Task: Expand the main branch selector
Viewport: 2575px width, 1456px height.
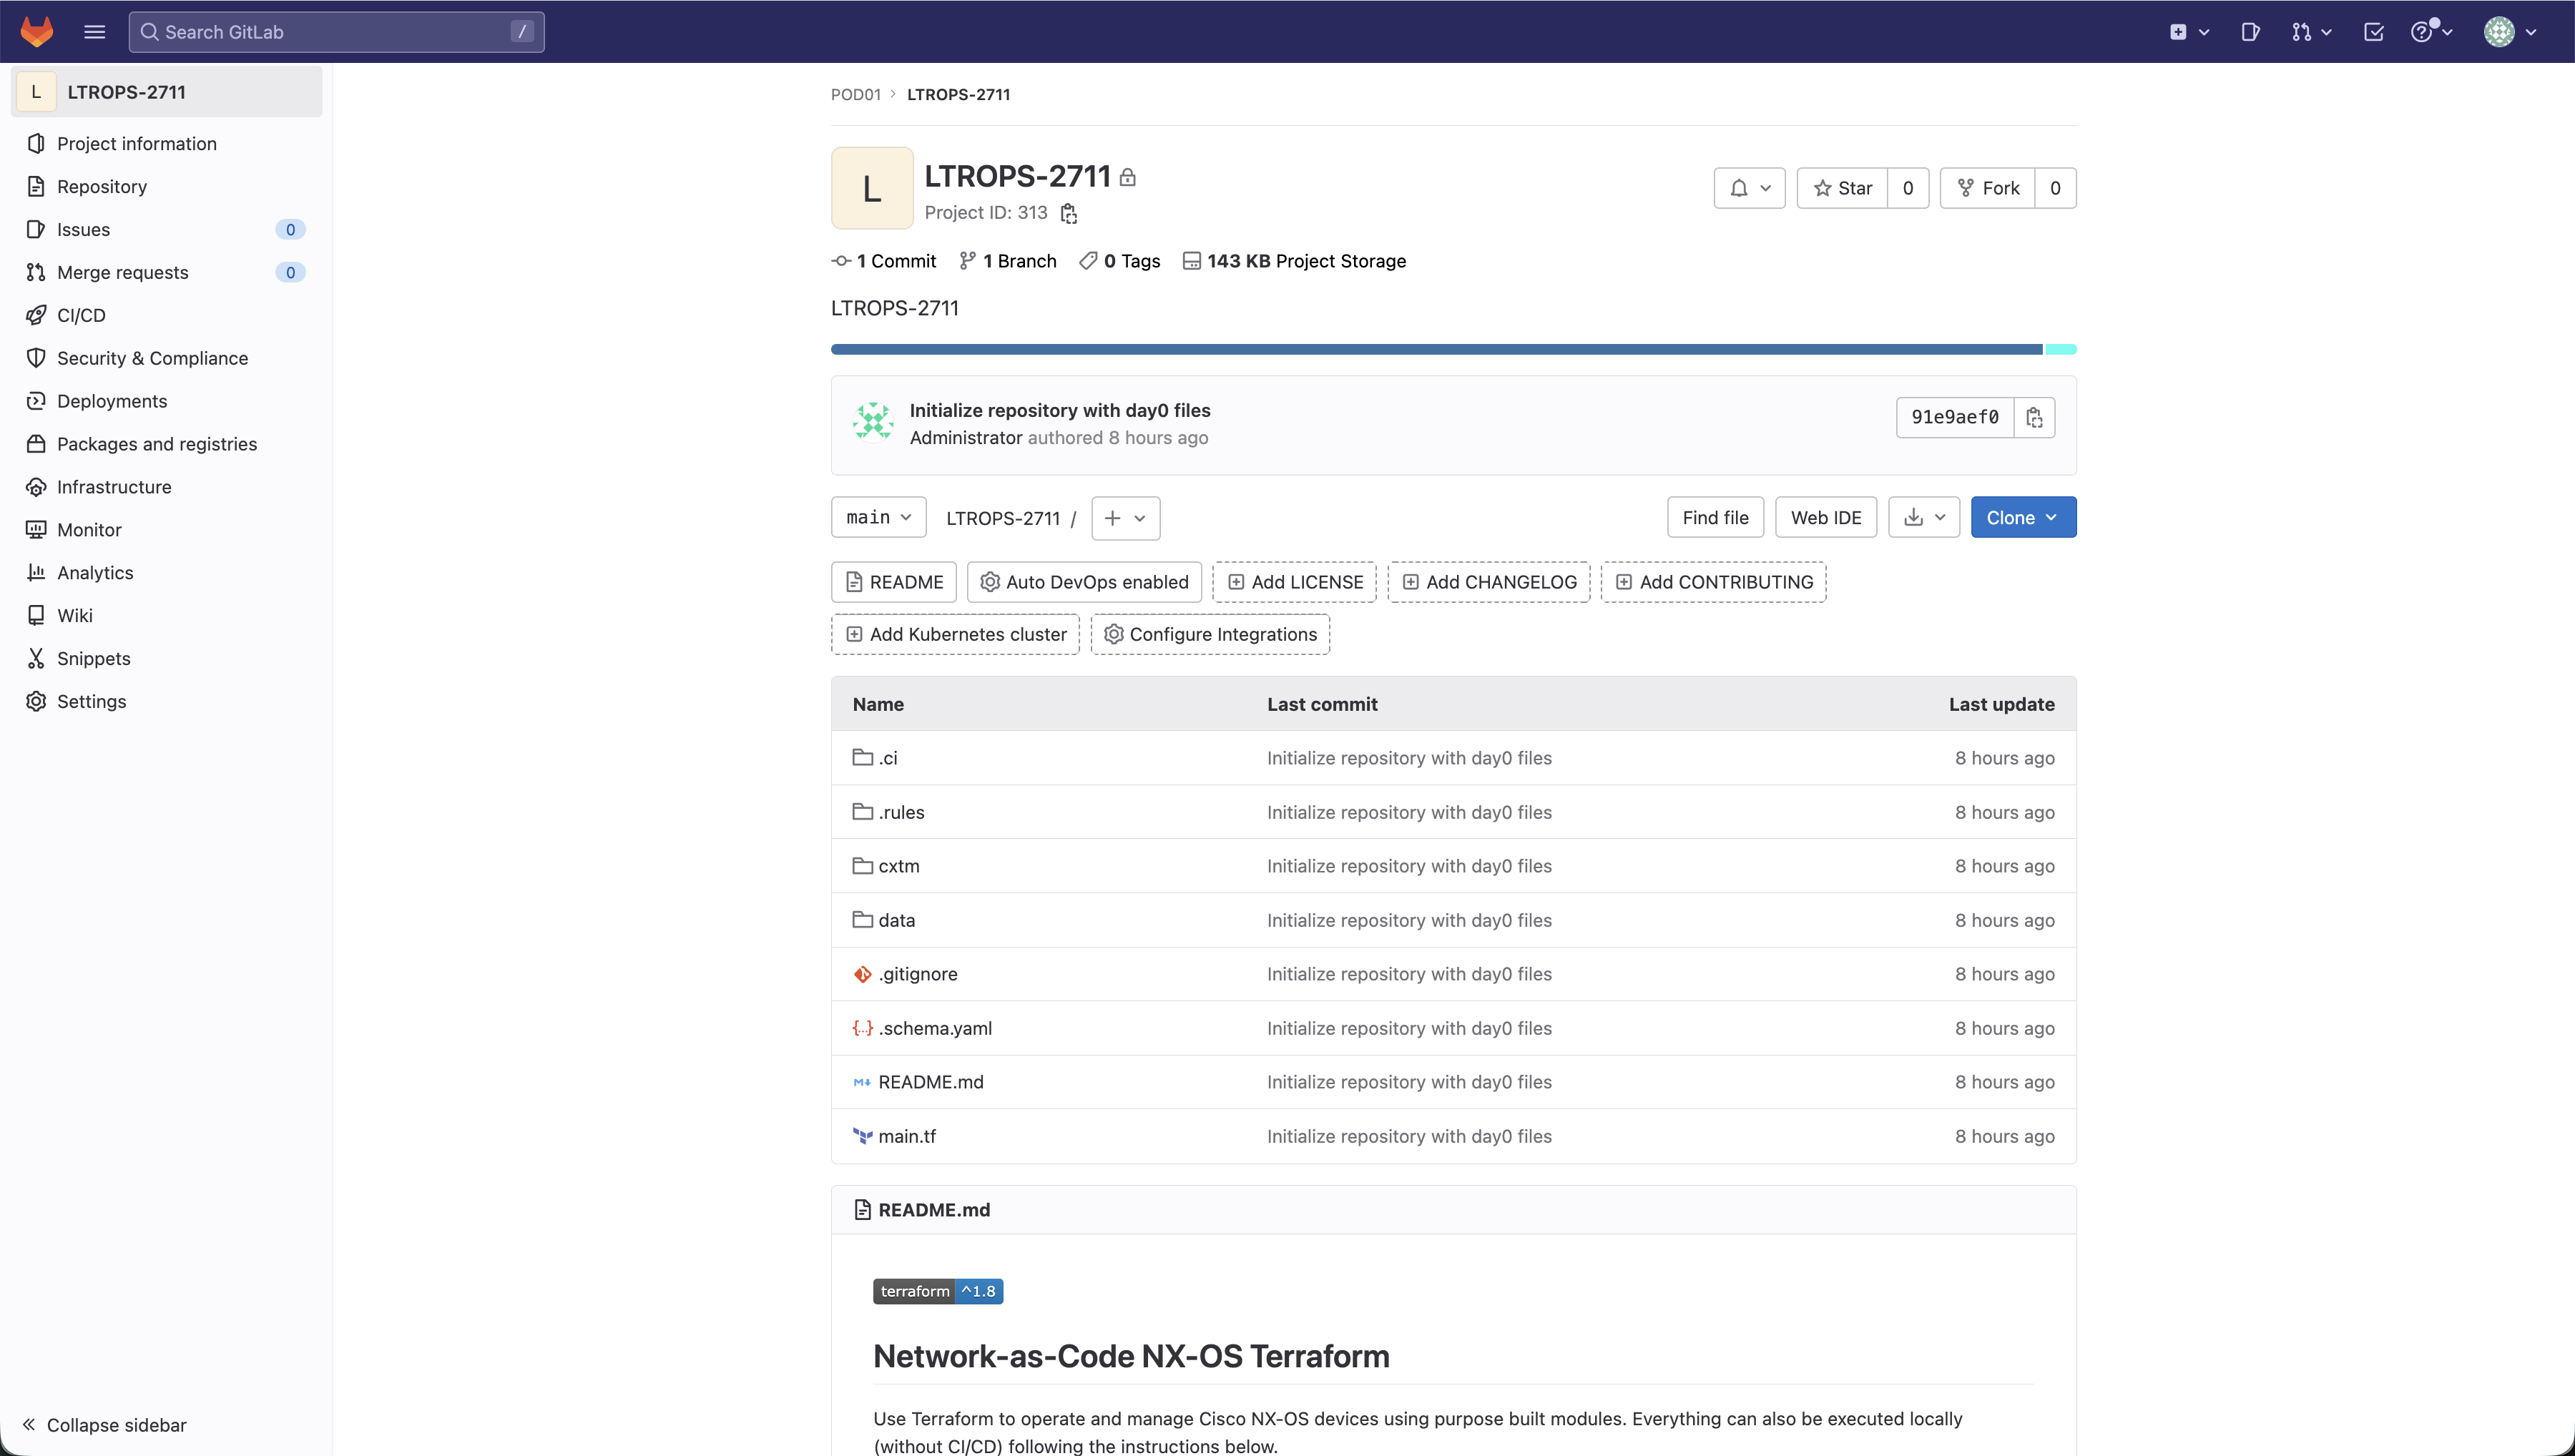Action: 878,517
